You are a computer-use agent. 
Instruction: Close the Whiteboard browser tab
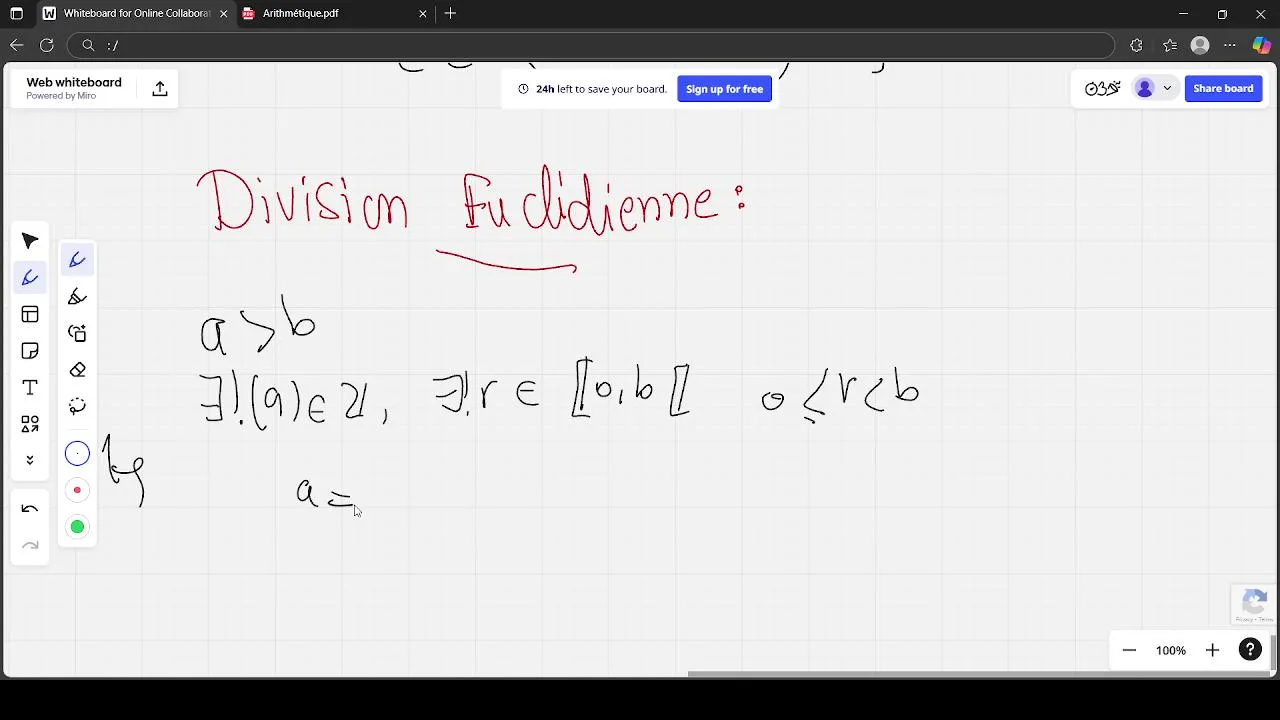point(223,14)
